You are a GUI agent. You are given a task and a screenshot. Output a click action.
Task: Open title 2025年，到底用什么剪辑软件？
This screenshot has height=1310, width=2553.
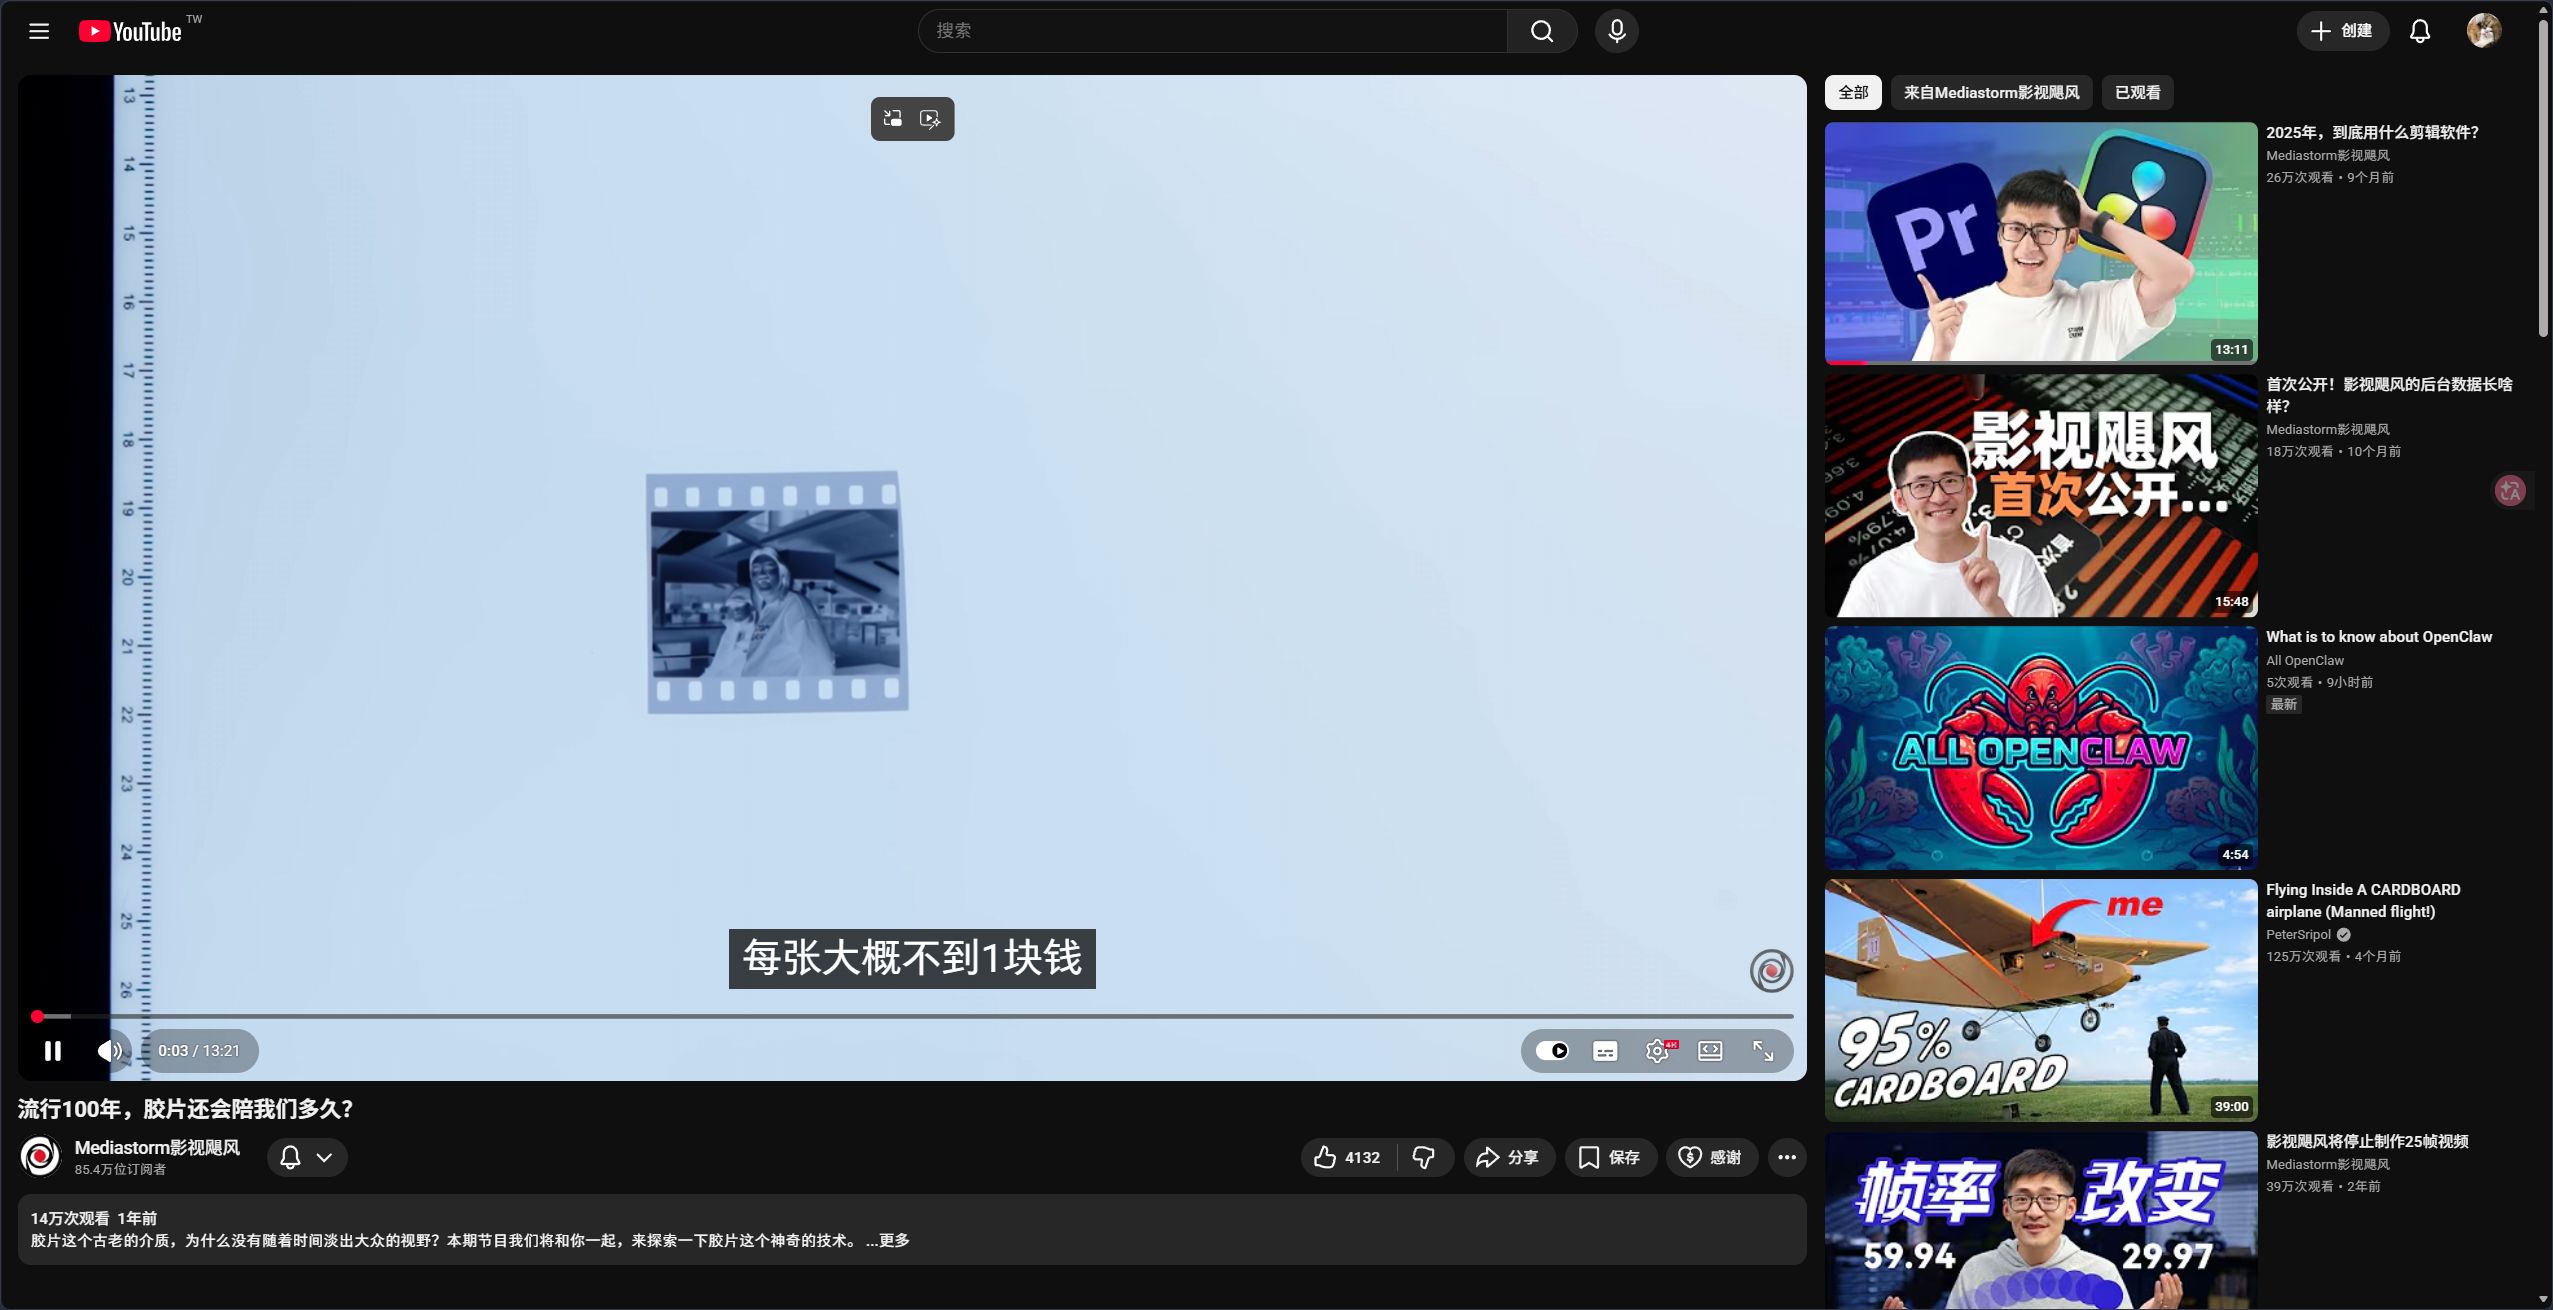click(2372, 133)
